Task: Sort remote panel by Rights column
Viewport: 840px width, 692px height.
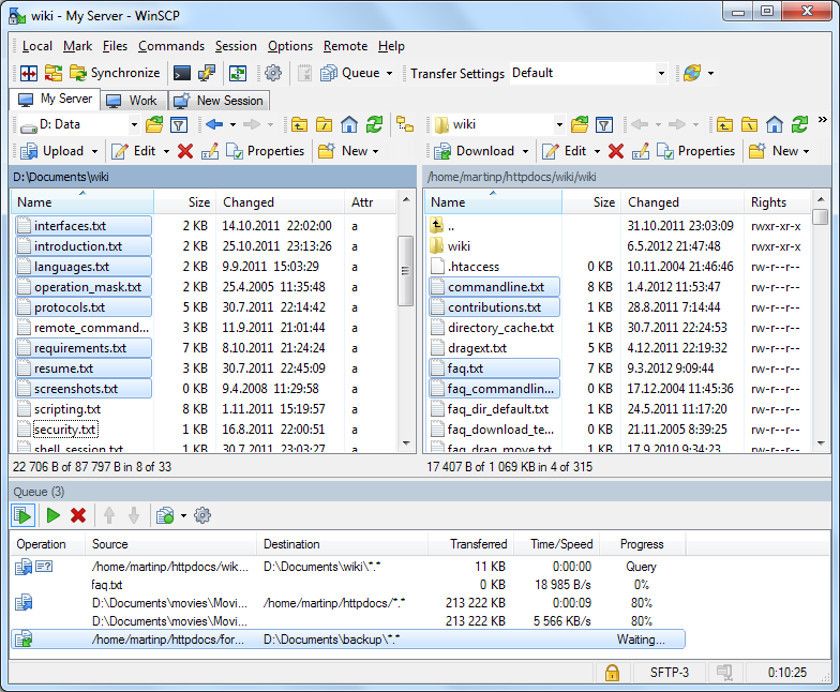Action: coord(778,202)
